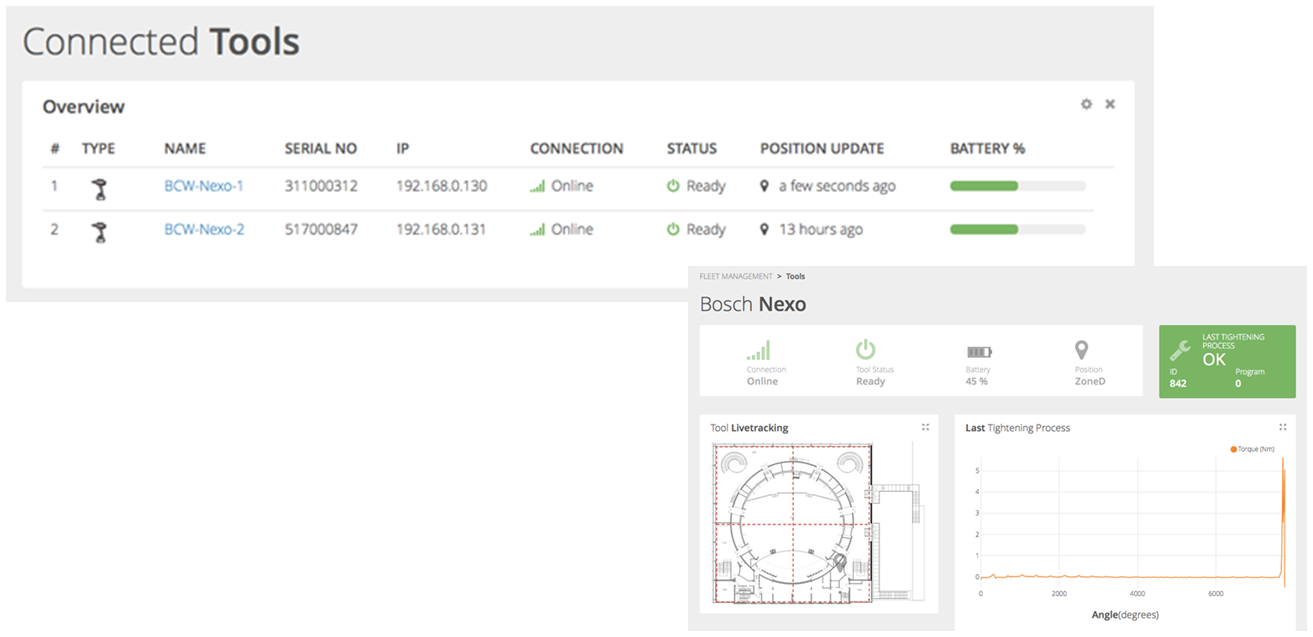1313x637 pixels.
Task: Click the Connection signal icon in Bosch Nexo
Action: (x=760, y=350)
